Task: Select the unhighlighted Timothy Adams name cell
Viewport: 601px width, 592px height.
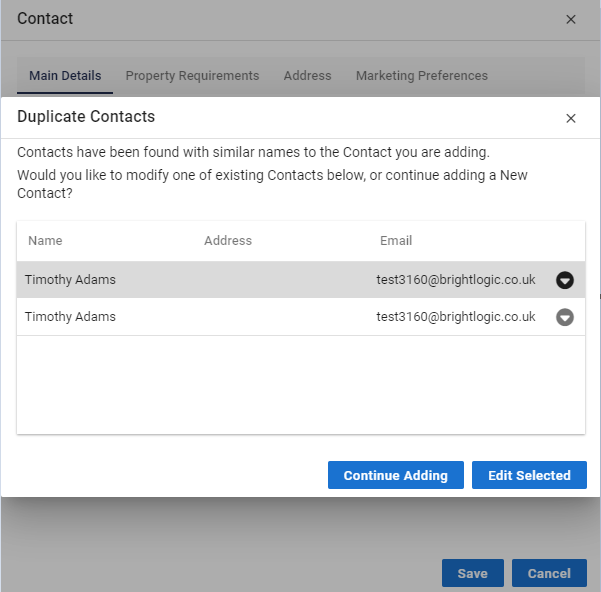Action: point(70,317)
